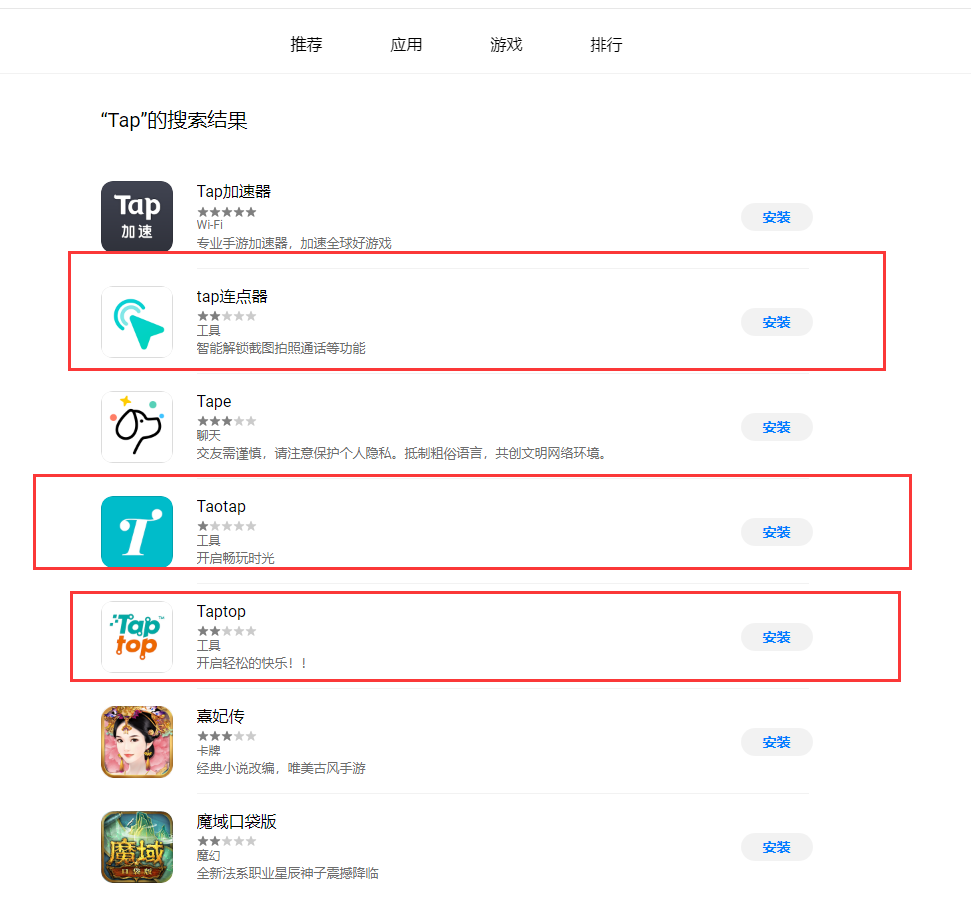Open the Tap加速器 title link
The width and height of the screenshot is (971, 898).
[x=233, y=191]
